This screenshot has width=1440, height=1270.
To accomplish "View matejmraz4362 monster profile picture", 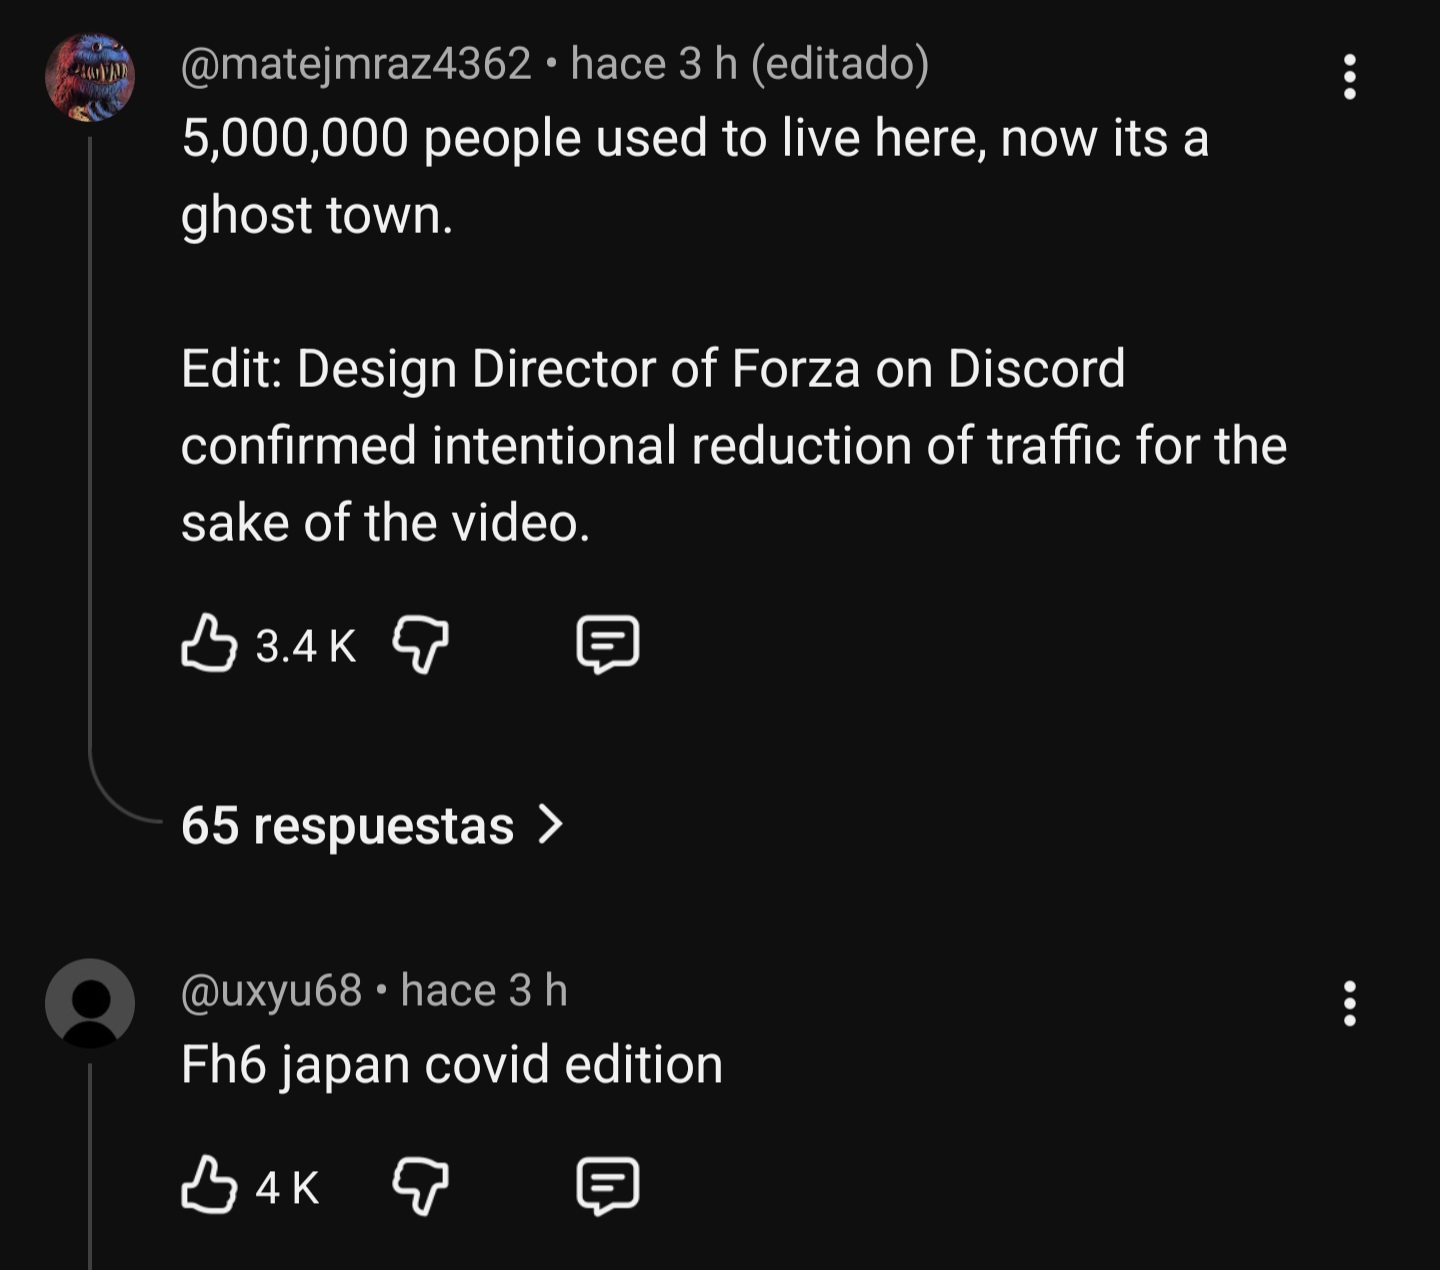I will click(x=90, y=77).
